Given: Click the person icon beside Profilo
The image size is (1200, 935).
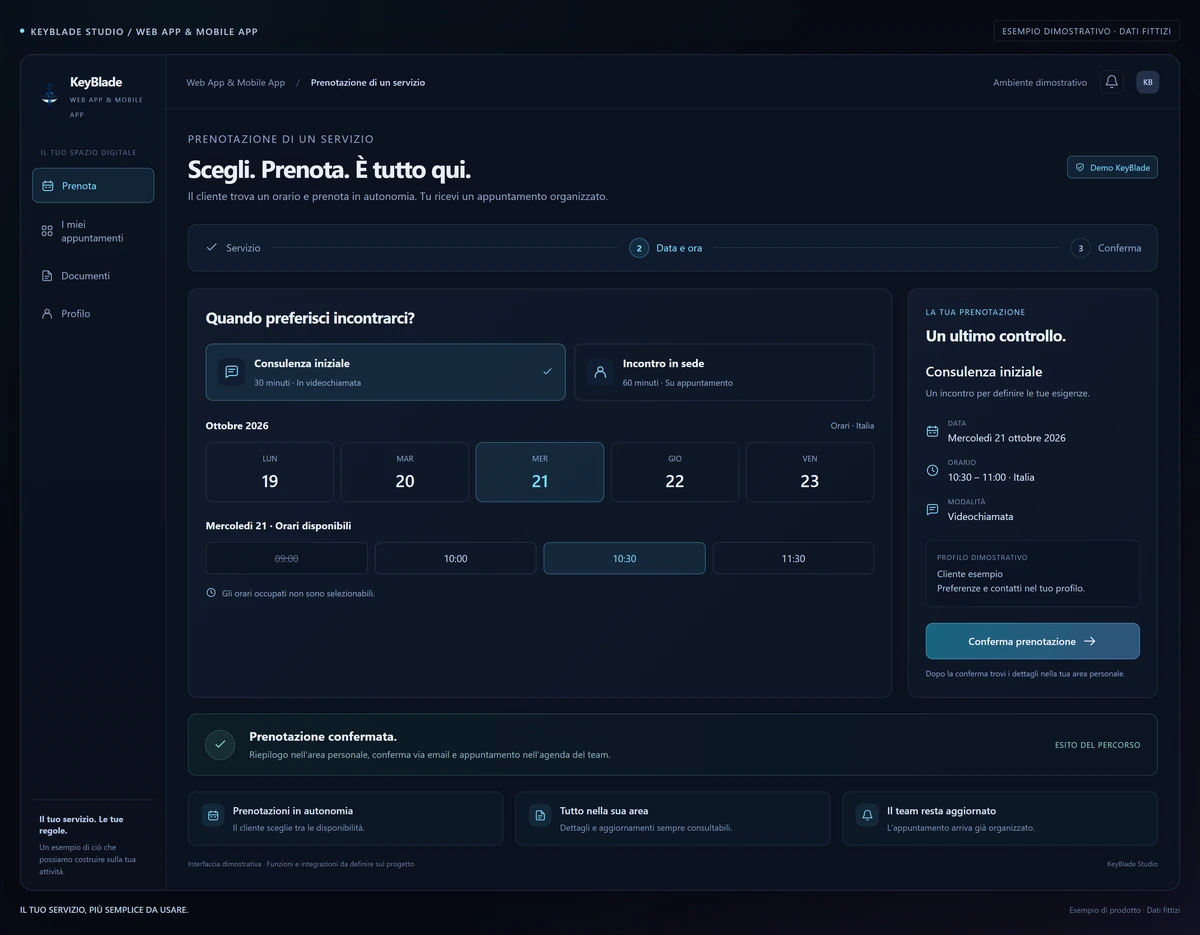Looking at the screenshot, I should [x=47, y=314].
